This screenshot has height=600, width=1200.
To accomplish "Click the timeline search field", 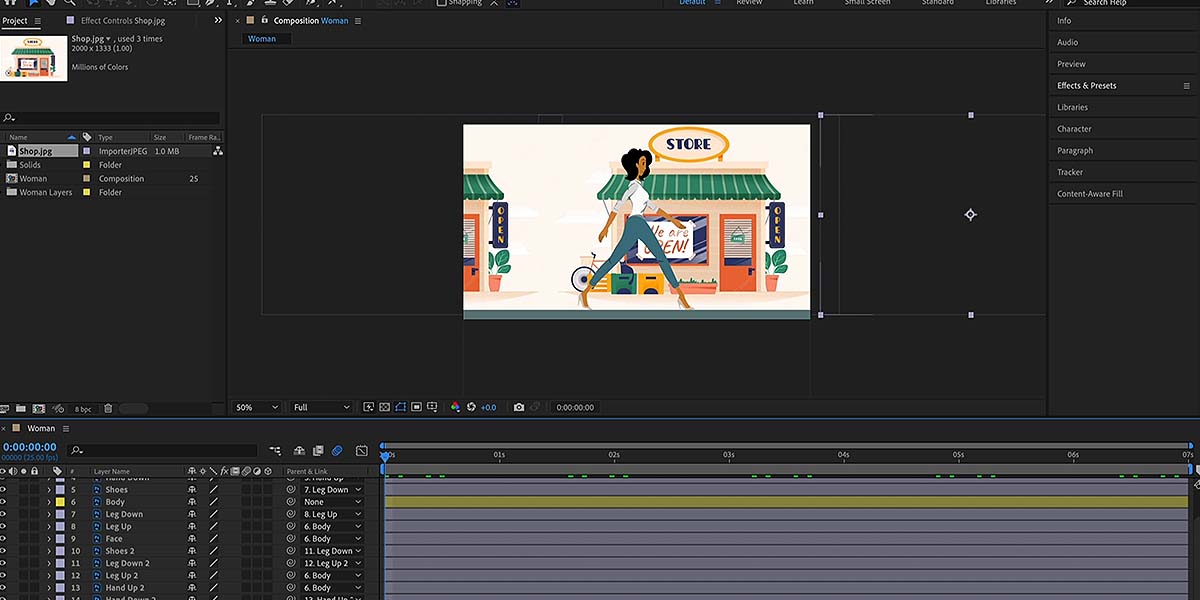I will [165, 451].
